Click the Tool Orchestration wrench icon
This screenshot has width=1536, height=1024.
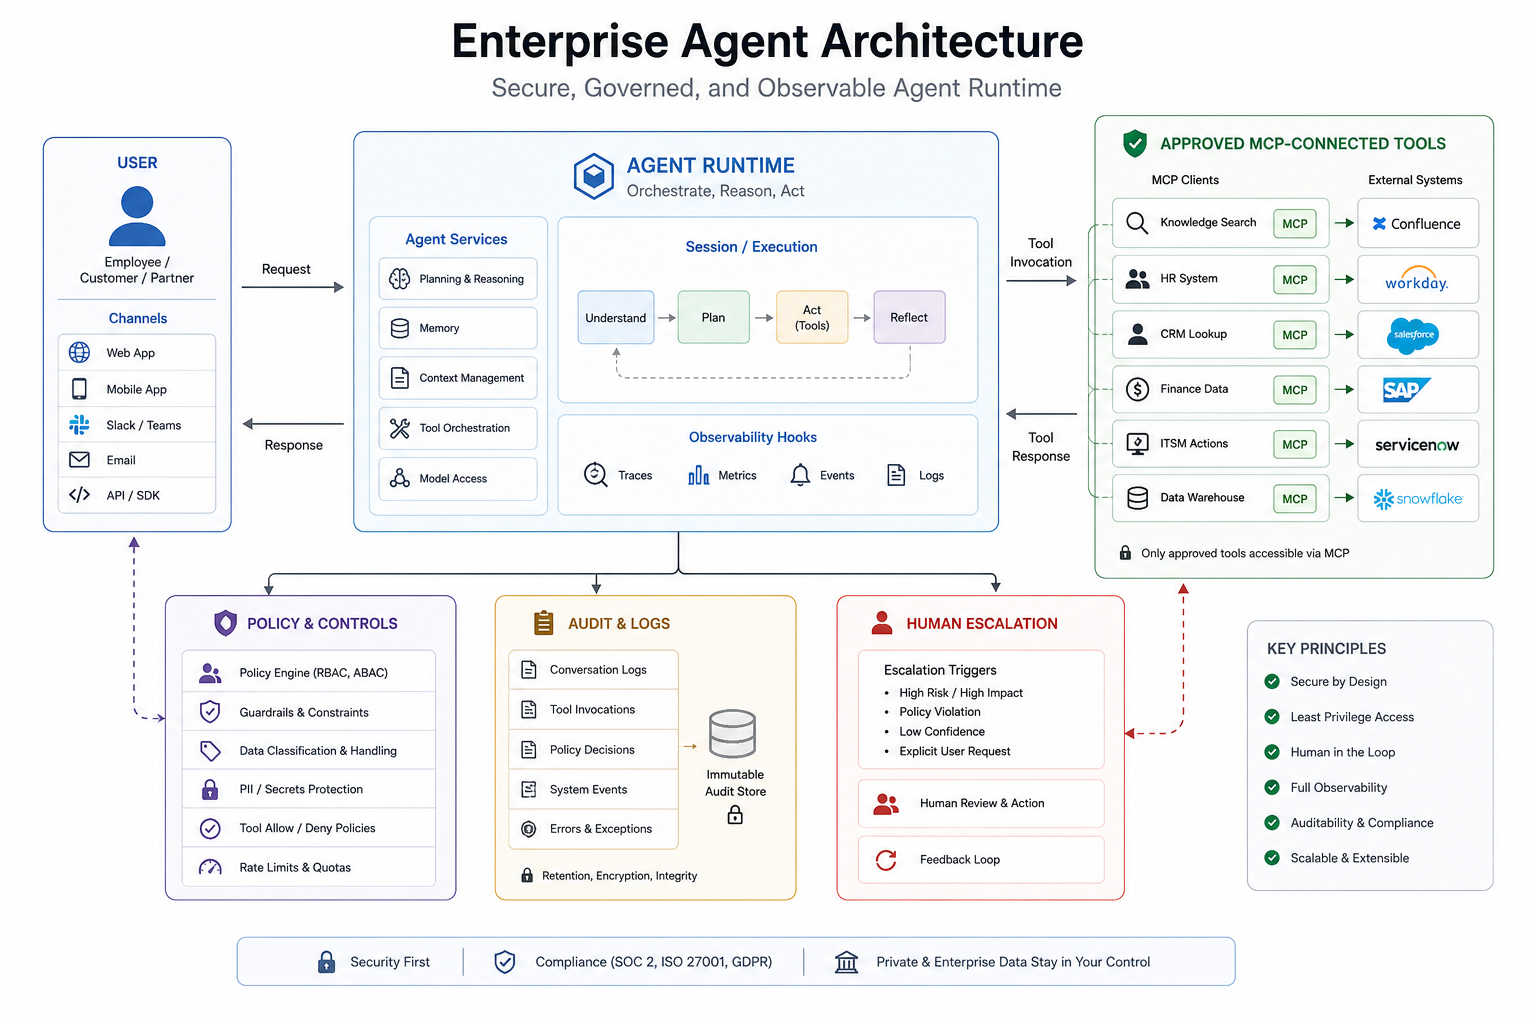(400, 428)
